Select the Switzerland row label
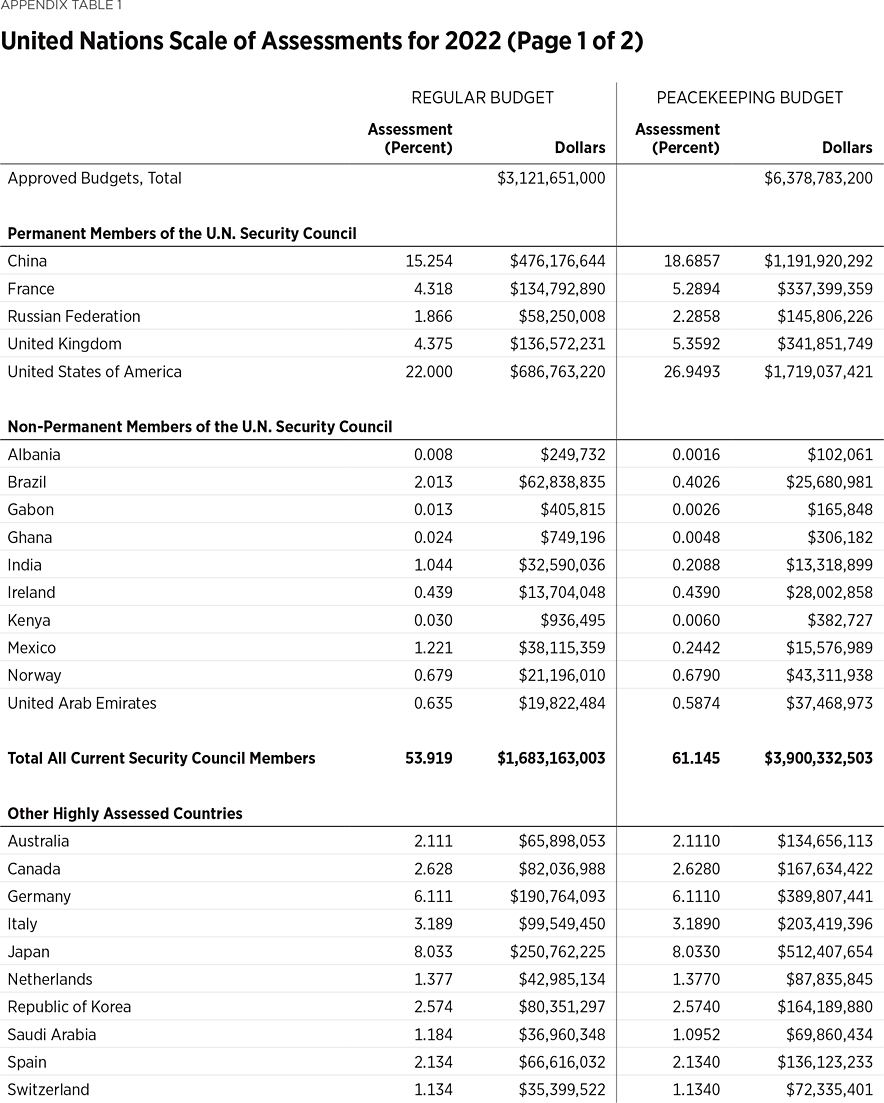The width and height of the screenshot is (884, 1103). (48, 1090)
